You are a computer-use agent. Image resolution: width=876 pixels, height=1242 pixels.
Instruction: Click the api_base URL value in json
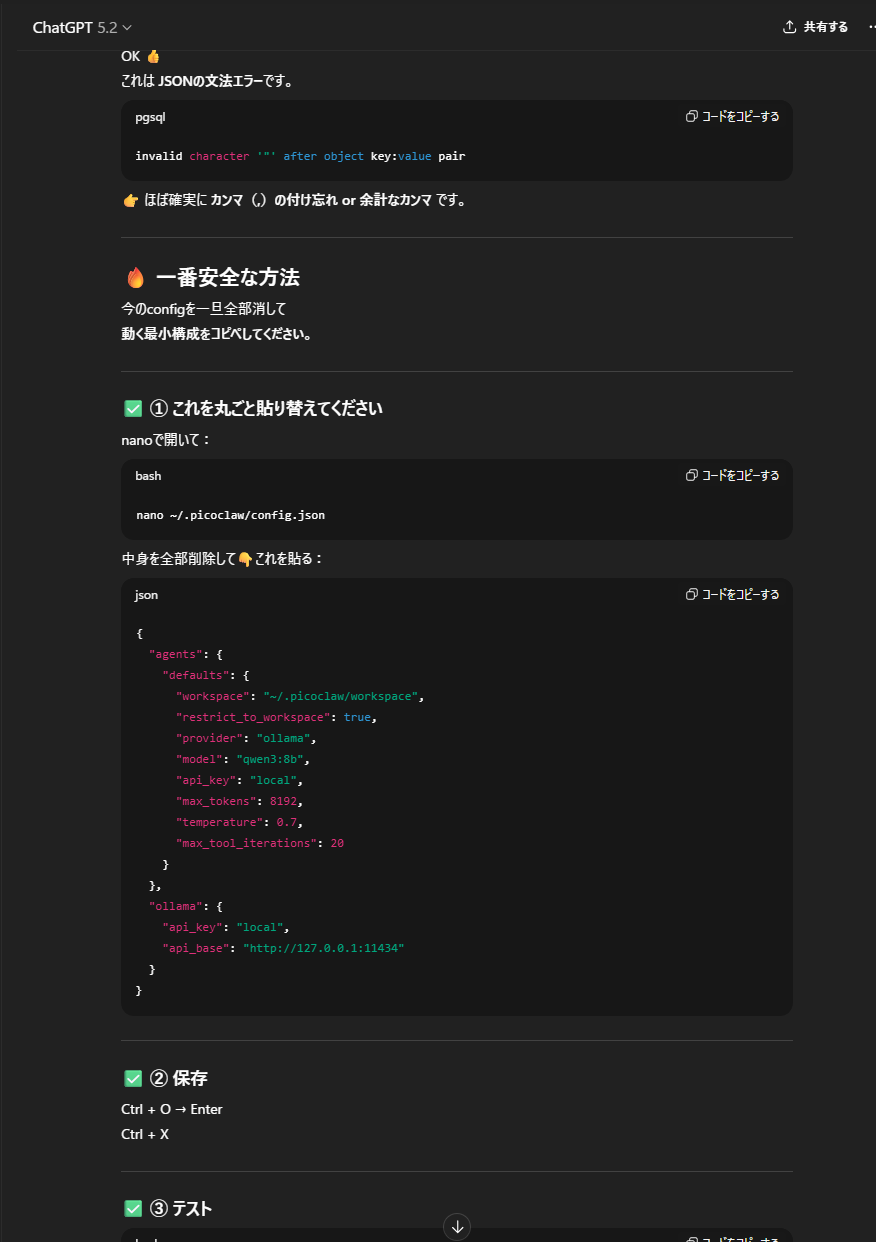(323, 948)
